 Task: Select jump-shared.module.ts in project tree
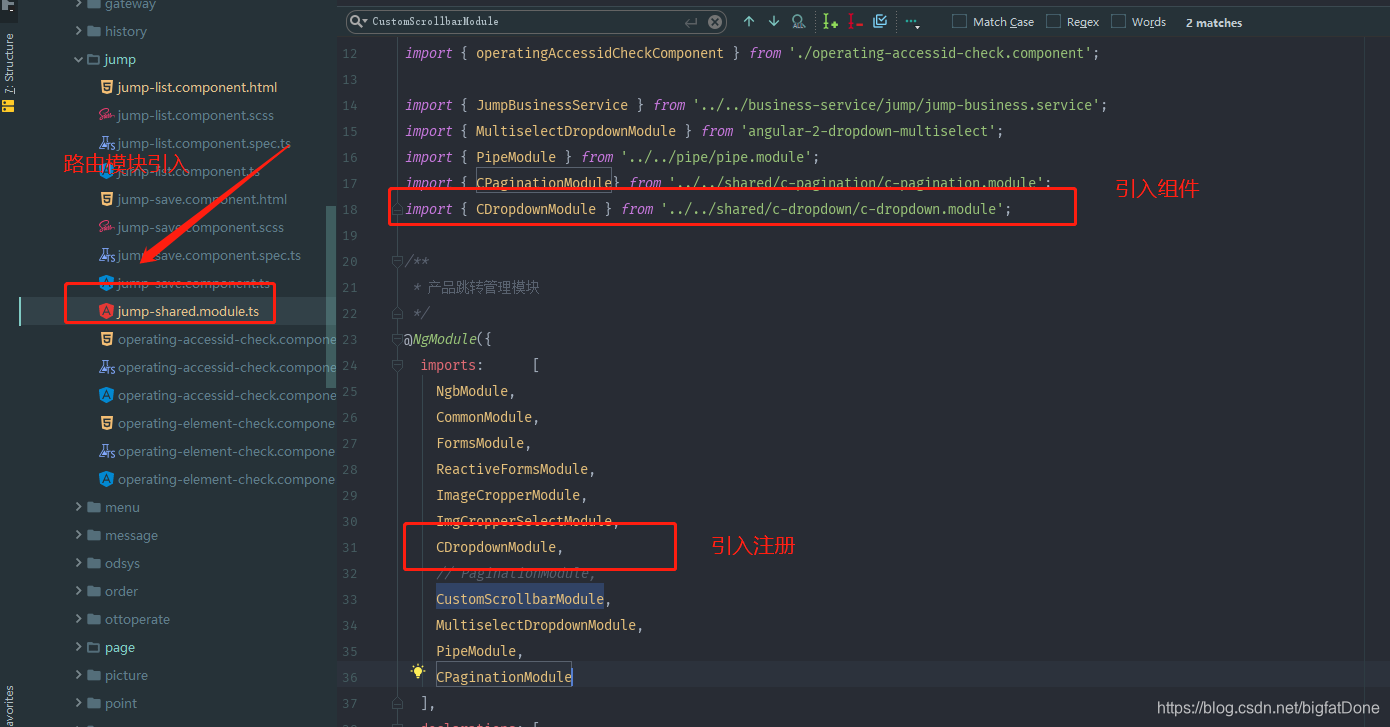[x=188, y=311]
